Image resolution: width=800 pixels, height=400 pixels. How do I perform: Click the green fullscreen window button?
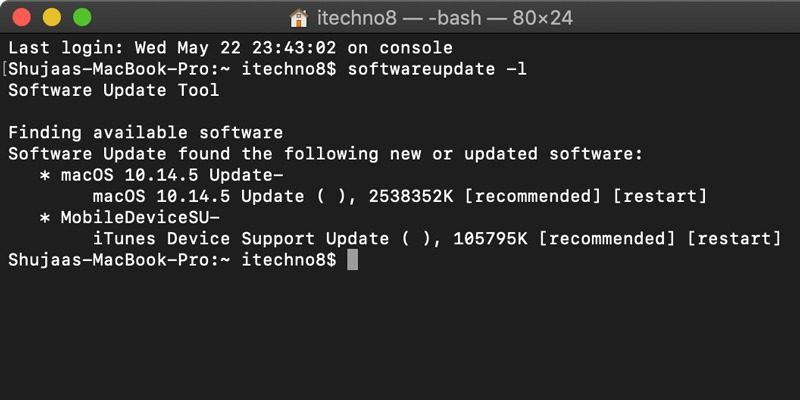point(82,18)
